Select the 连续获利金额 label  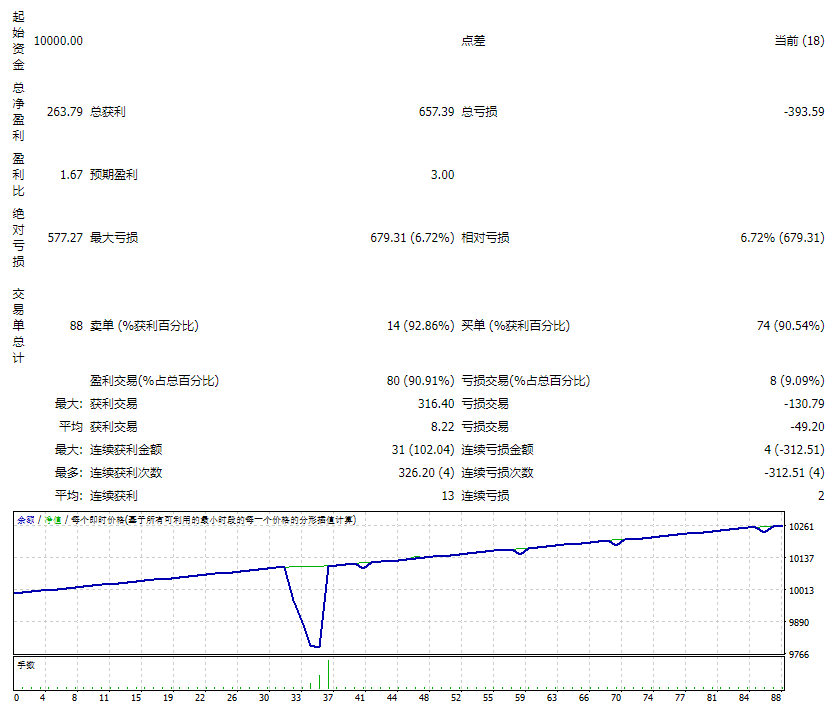pyautogui.click(x=126, y=450)
